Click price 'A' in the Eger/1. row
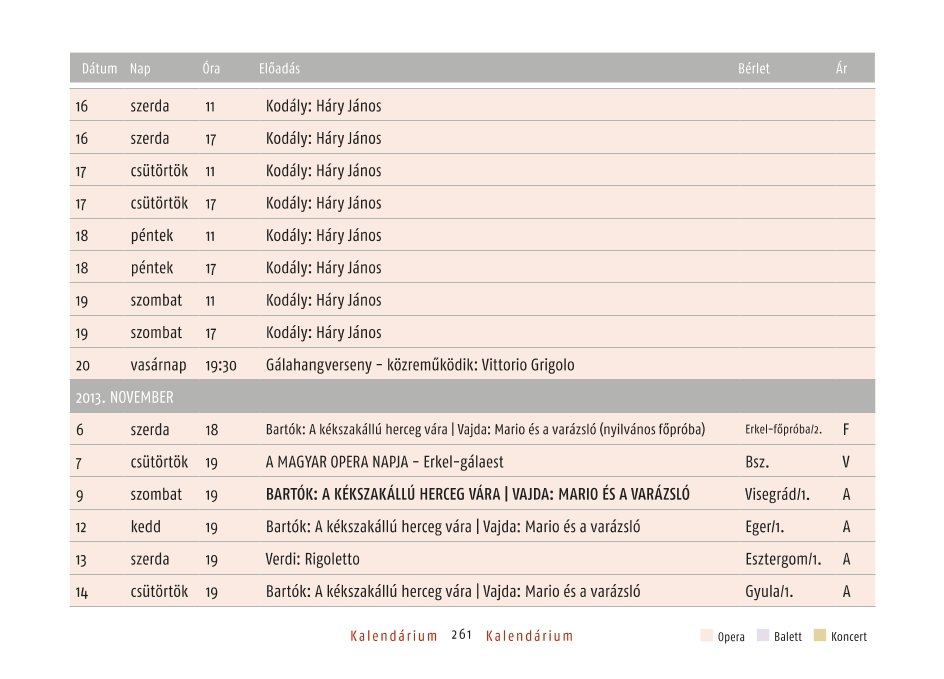This screenshot has height=679, width=944. click(846, 527)
